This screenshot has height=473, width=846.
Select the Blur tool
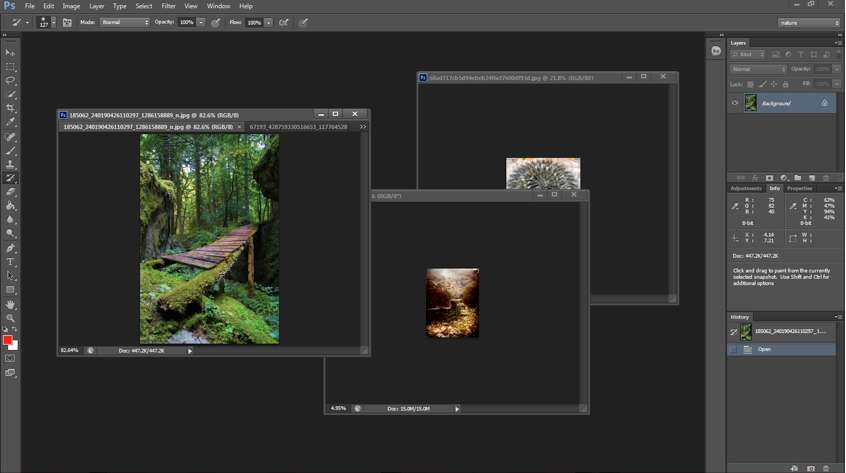tap(10, 220)
